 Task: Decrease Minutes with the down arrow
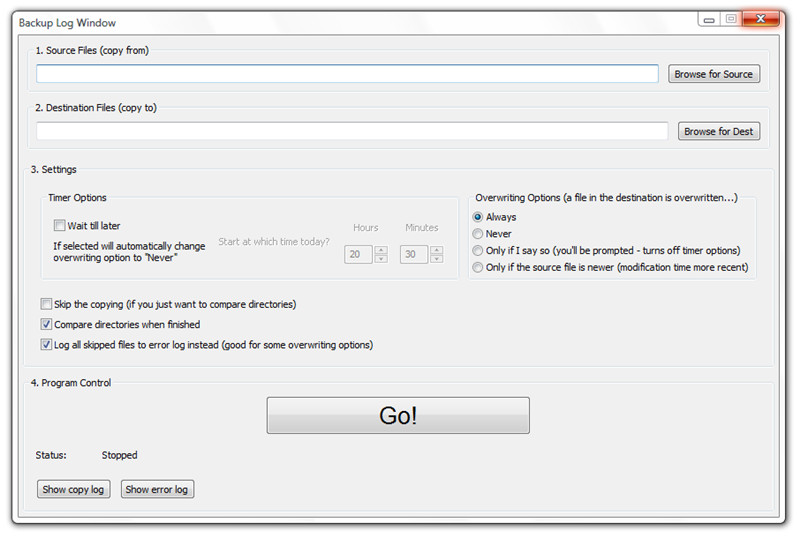[x=436, y=259]
